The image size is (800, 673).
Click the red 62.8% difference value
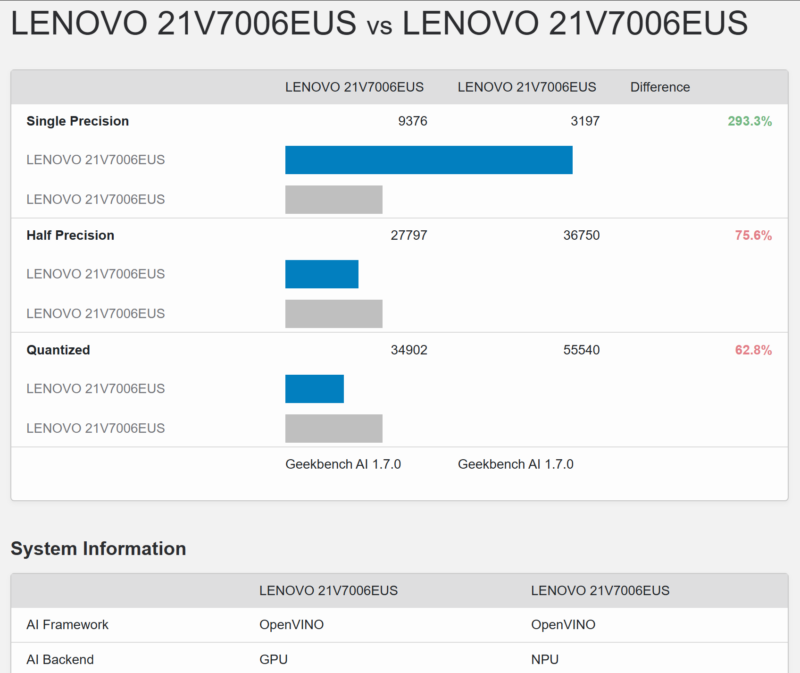pyautogui.click(x=753, y=350)
